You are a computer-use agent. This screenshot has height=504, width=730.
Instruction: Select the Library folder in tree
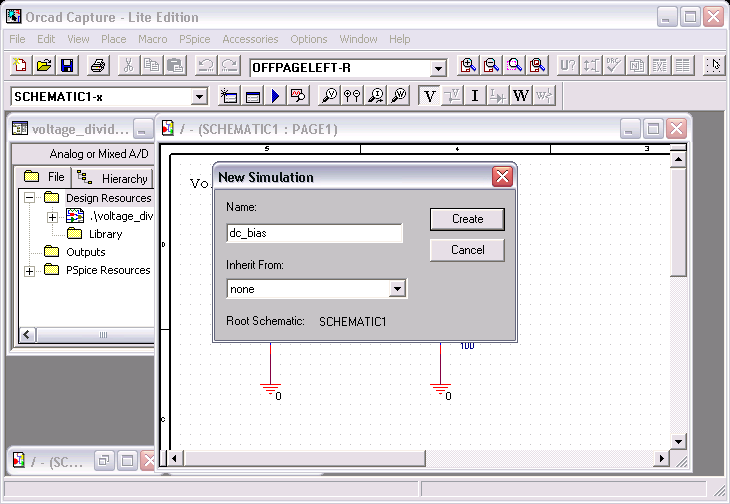pos(95,234)
